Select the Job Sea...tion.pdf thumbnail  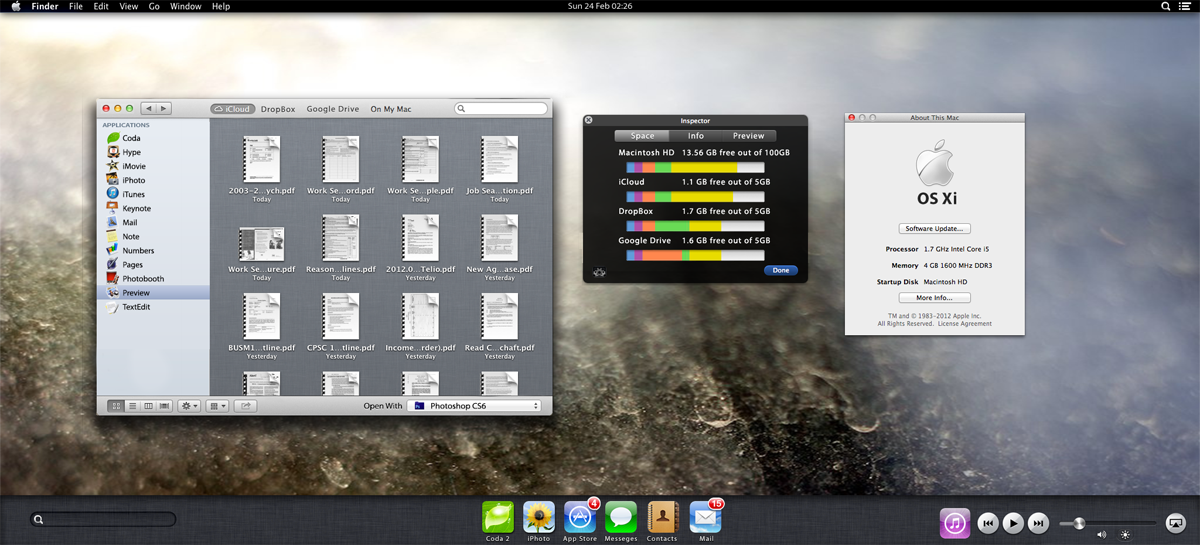(x=500, y=158)
